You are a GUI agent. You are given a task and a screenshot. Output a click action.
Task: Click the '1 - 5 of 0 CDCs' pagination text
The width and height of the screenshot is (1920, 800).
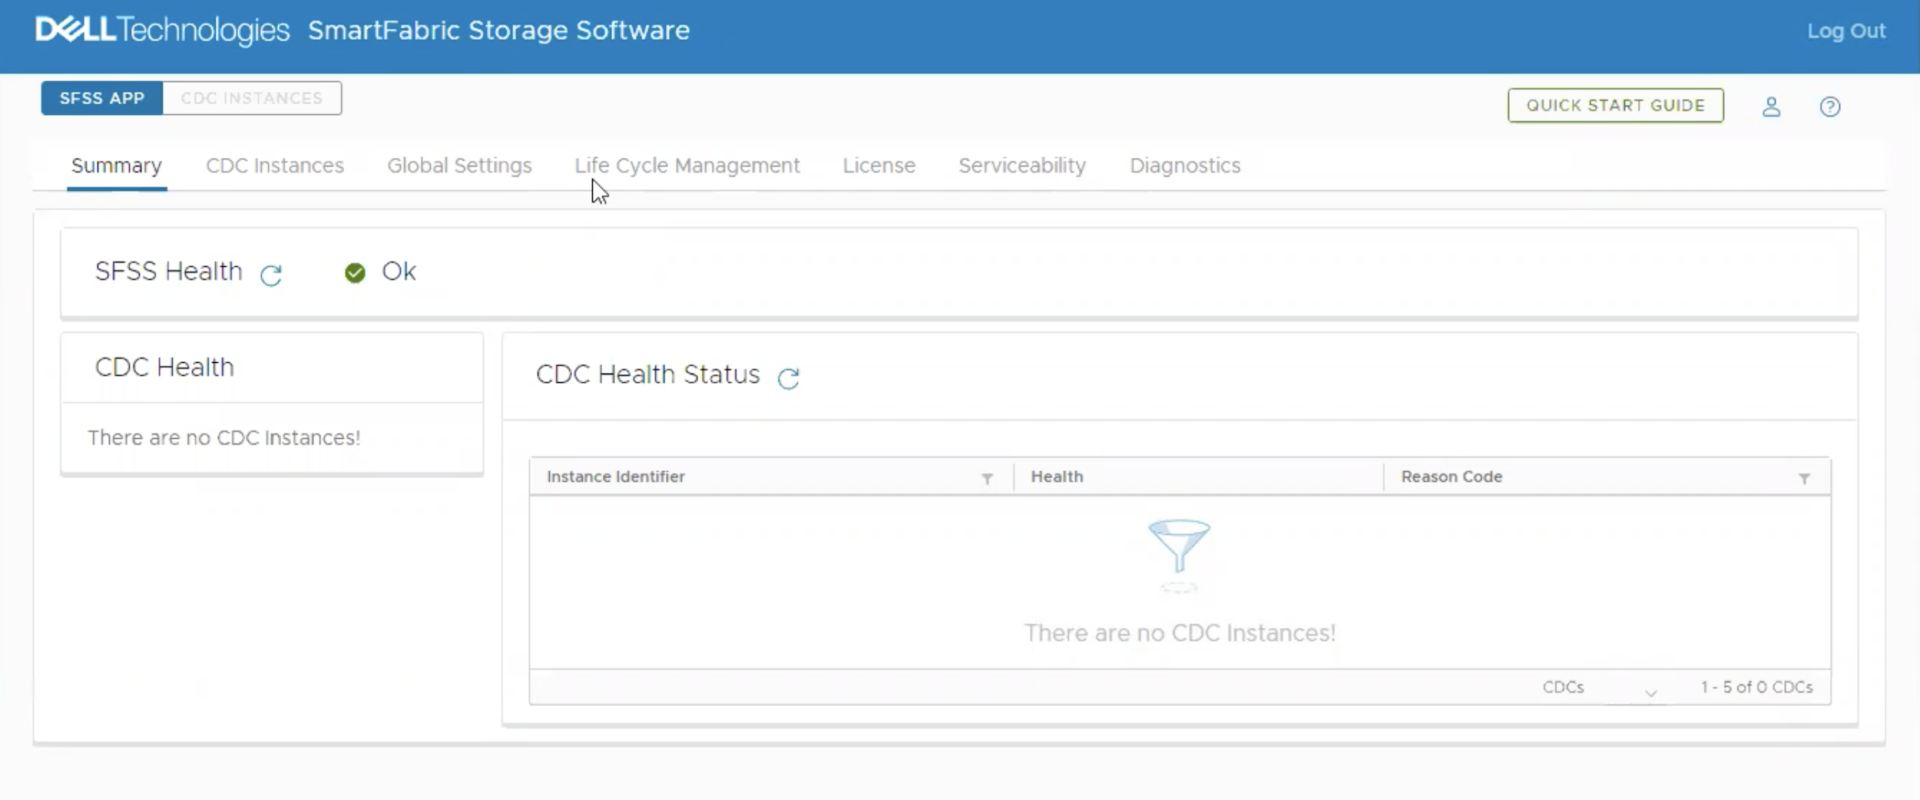click(1757, 687)
